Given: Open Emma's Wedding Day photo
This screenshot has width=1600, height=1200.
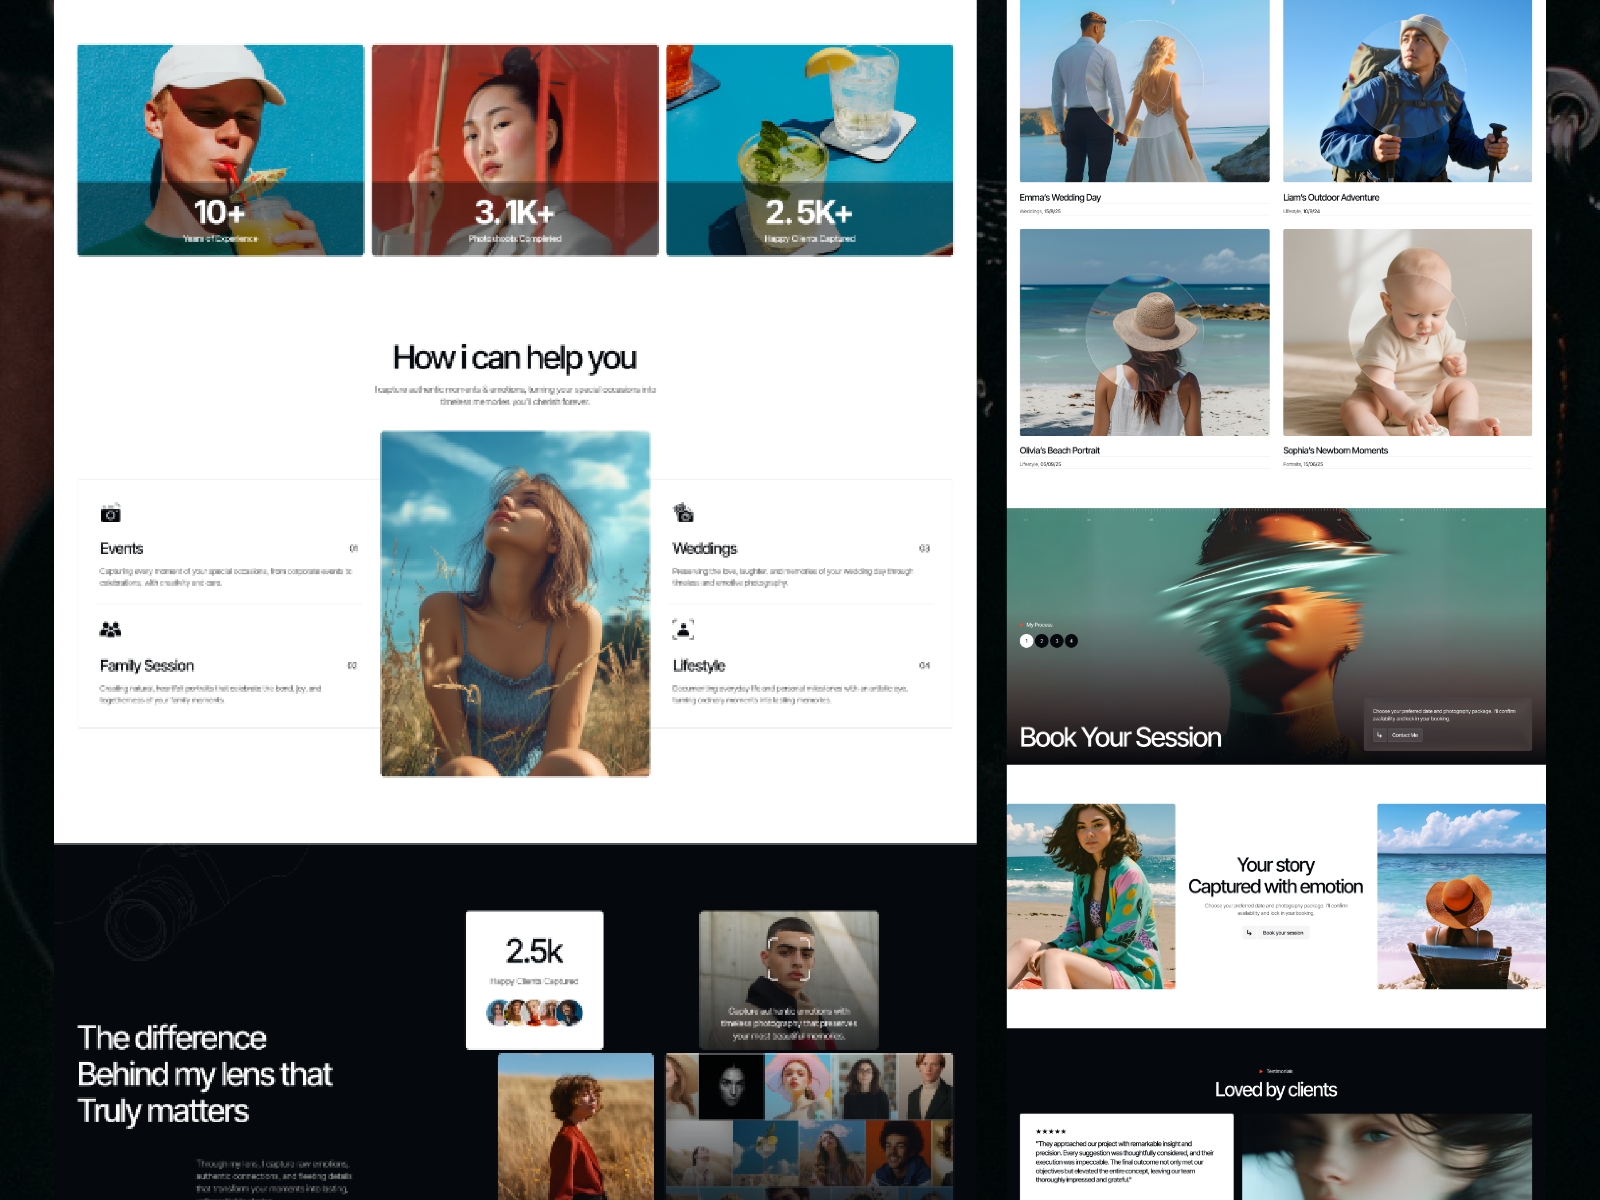Looking at the screenshot, I should [x=1144, y=91].
